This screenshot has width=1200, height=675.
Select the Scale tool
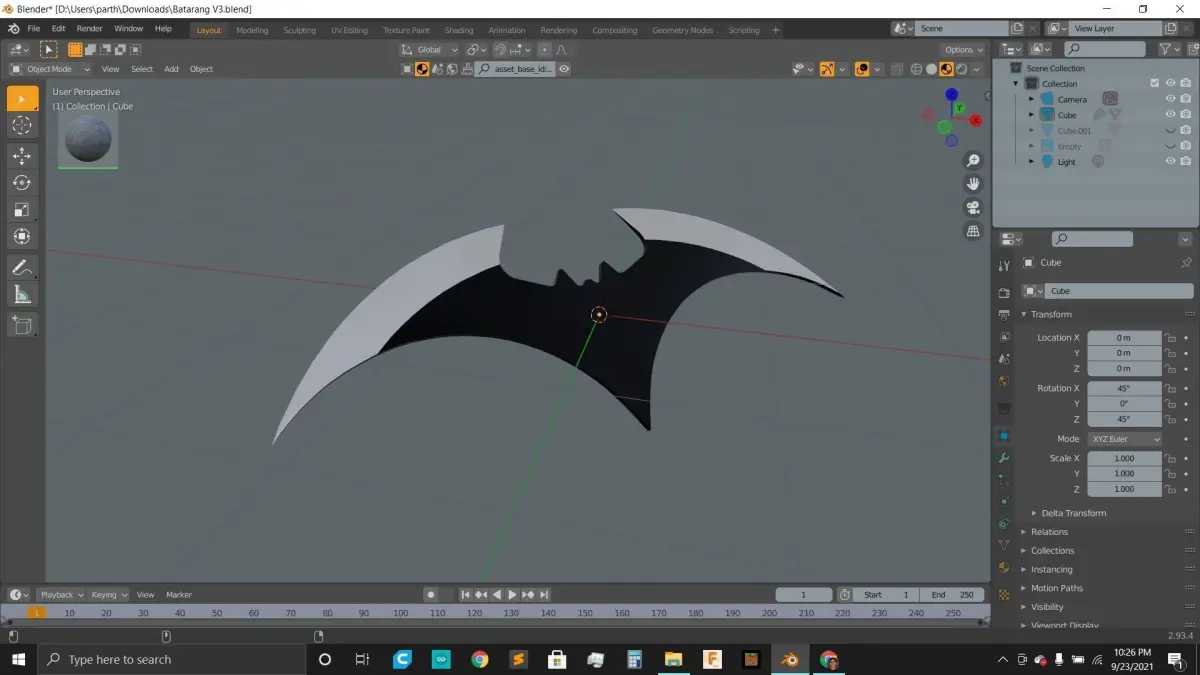coord(22,209)
